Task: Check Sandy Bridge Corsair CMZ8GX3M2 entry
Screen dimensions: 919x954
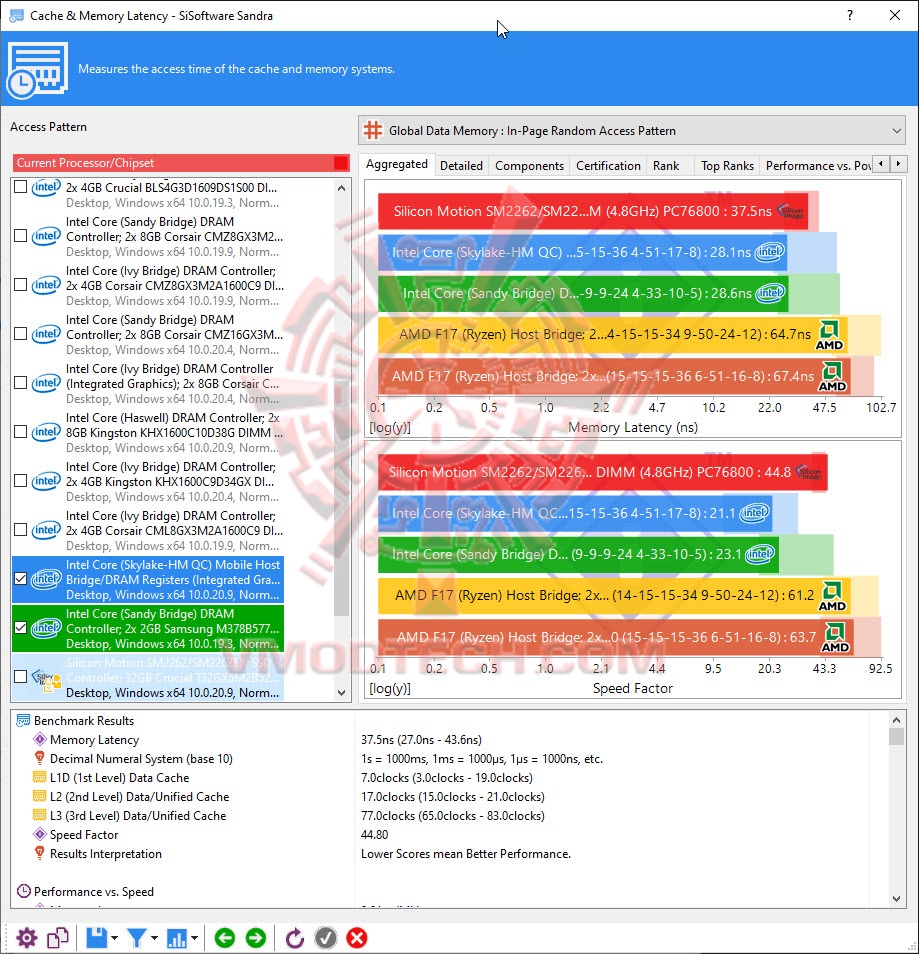Action: click(x=20, y=235)
